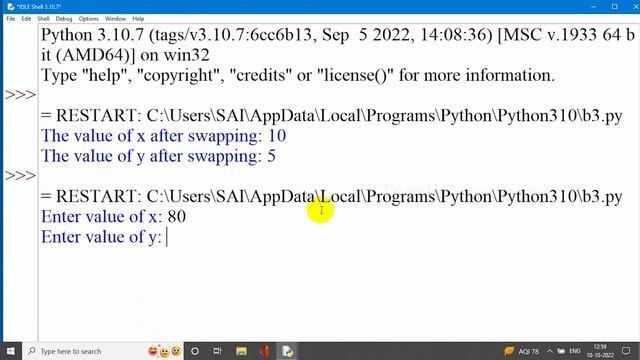Click the network icon in system tray
This screenshot has width=640, height=360.
[561, 351]
